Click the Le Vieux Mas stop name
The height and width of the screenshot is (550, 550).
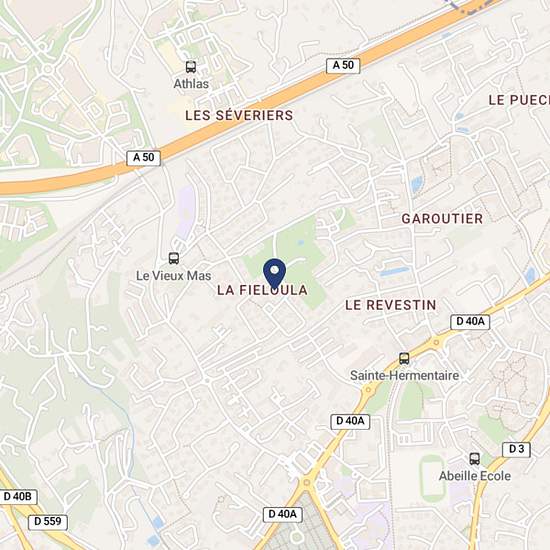[x=174, y=276]
